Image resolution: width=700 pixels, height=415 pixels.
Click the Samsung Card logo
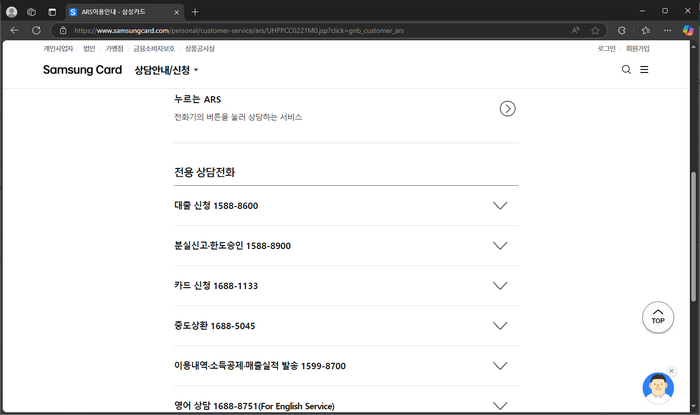click(83, 70)
